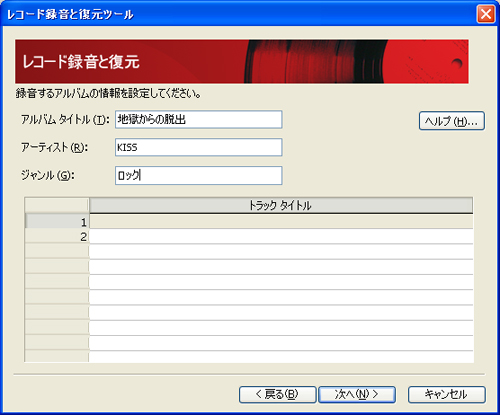Go back with the 戻る(B) button
The image size is (500, 415).
277,394
